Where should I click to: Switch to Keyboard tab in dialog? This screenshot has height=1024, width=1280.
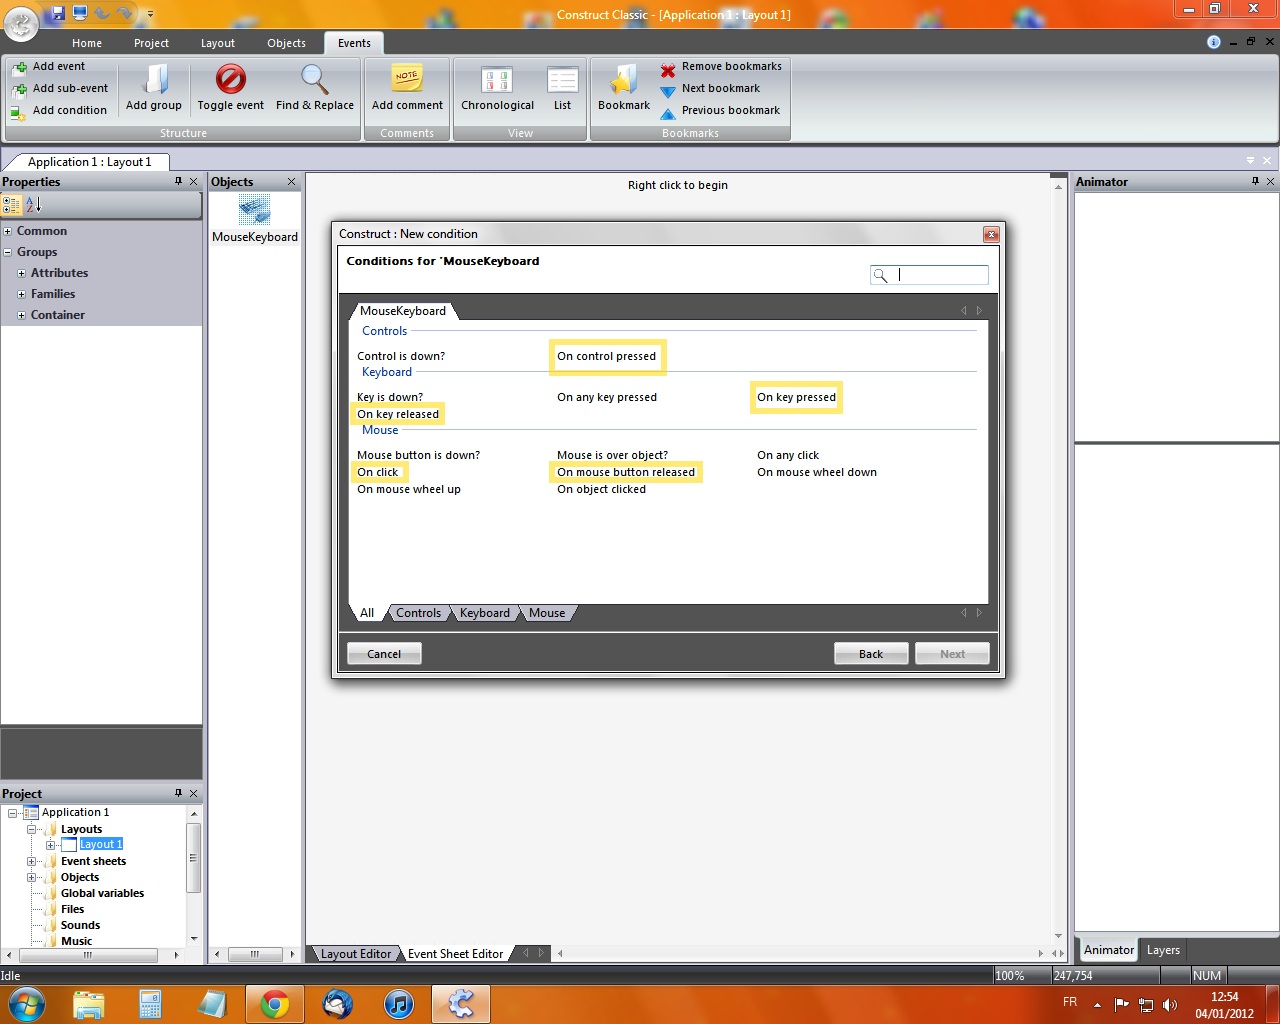tap(485, 613)
